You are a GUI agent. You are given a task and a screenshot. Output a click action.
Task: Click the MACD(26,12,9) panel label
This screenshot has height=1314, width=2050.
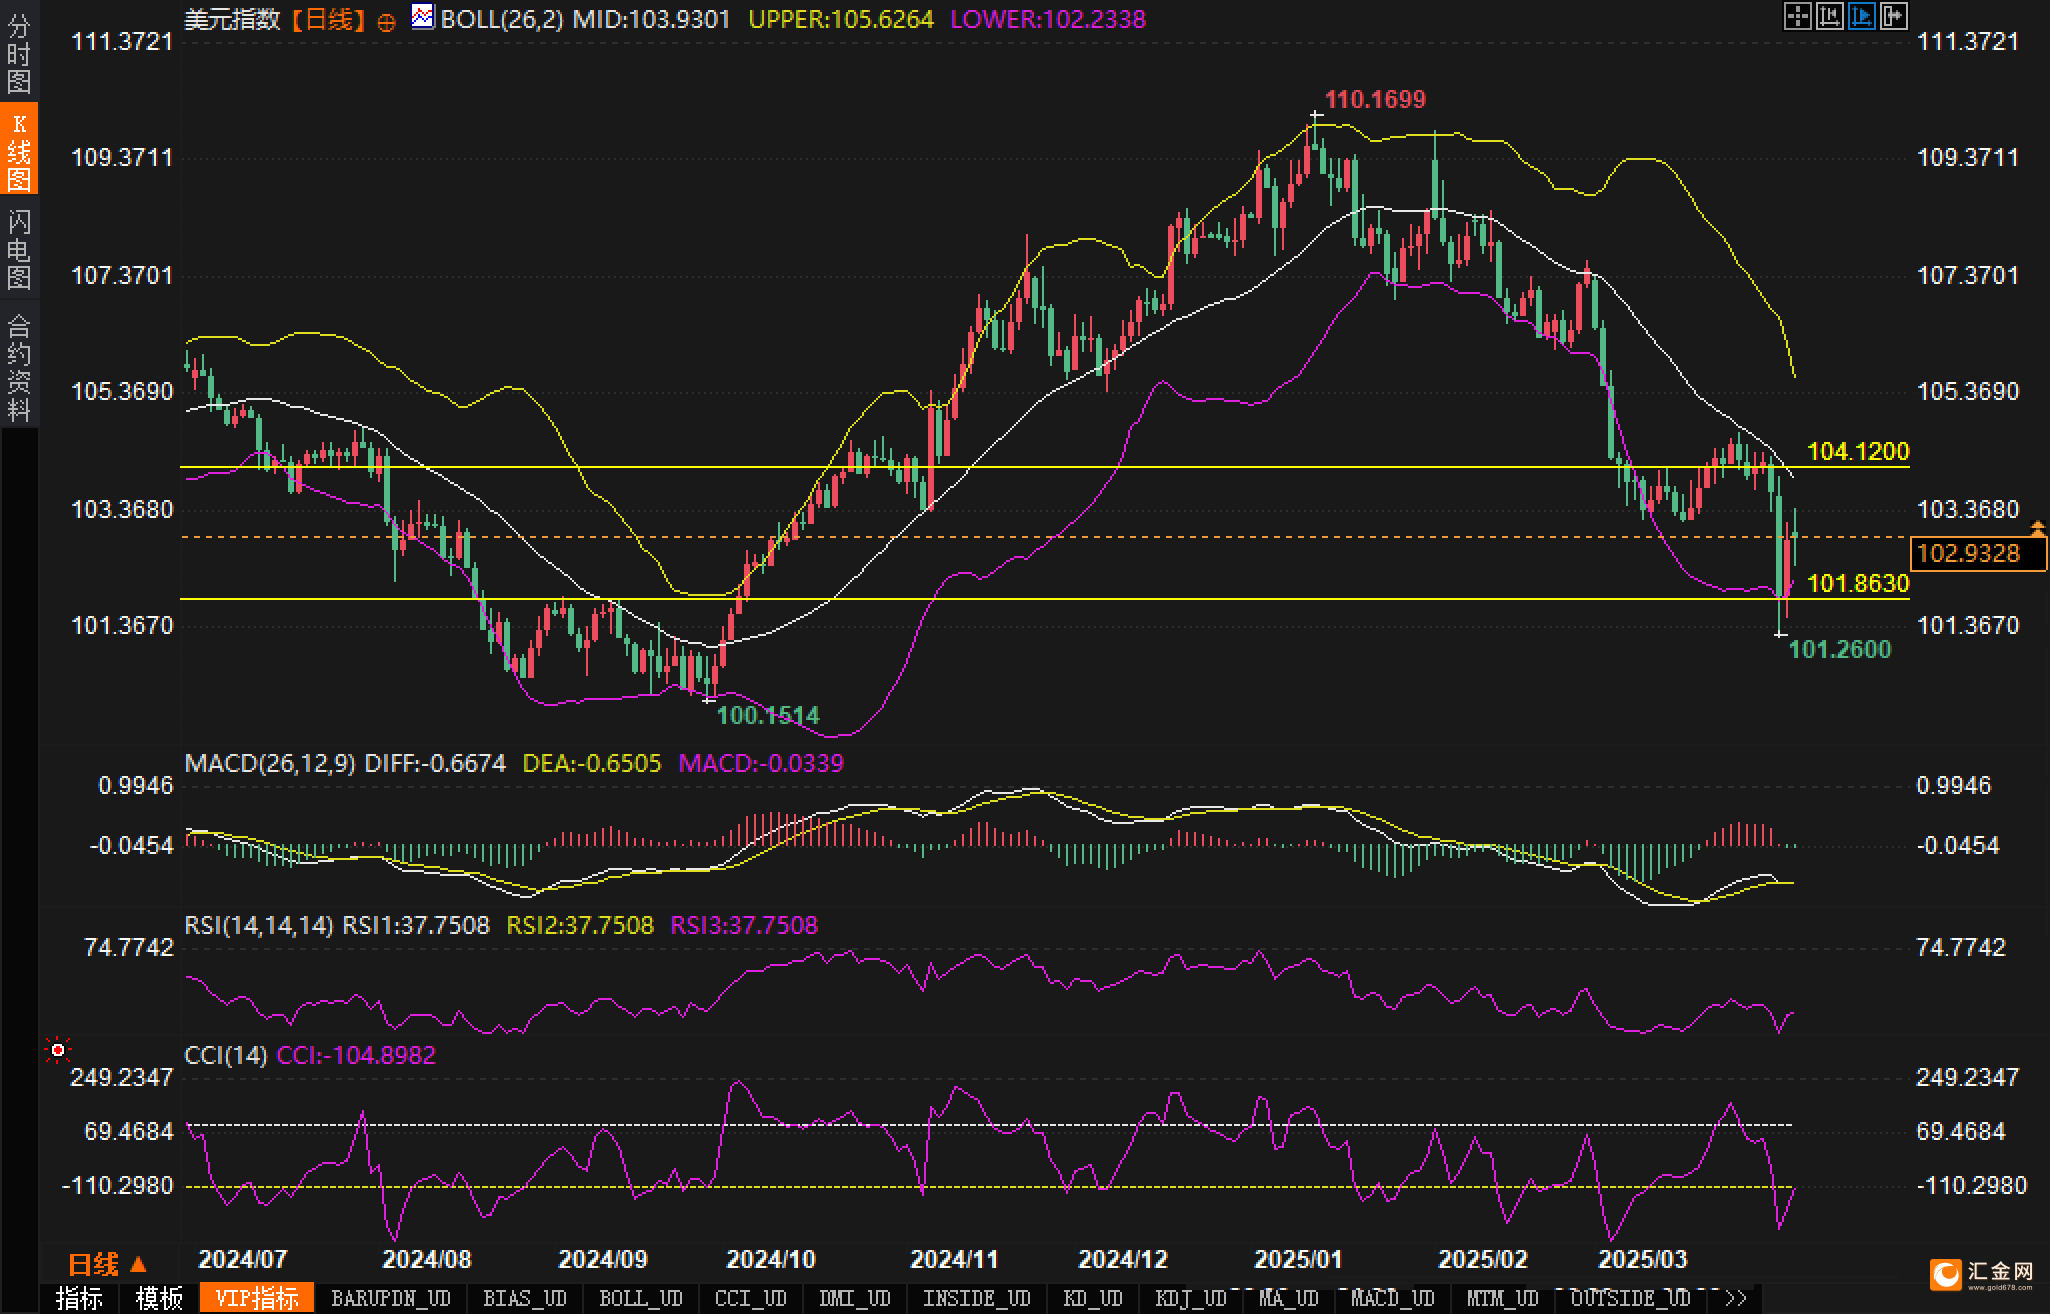270,763
